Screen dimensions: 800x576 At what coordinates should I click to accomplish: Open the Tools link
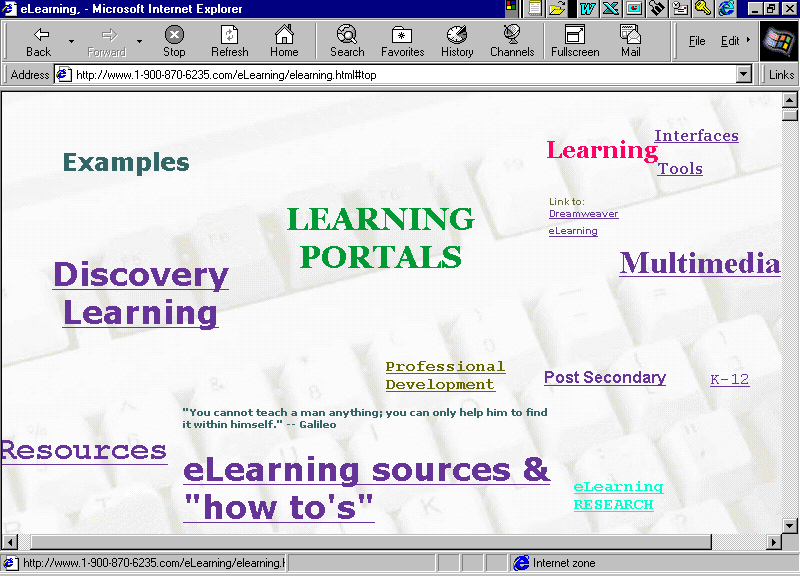680,168
